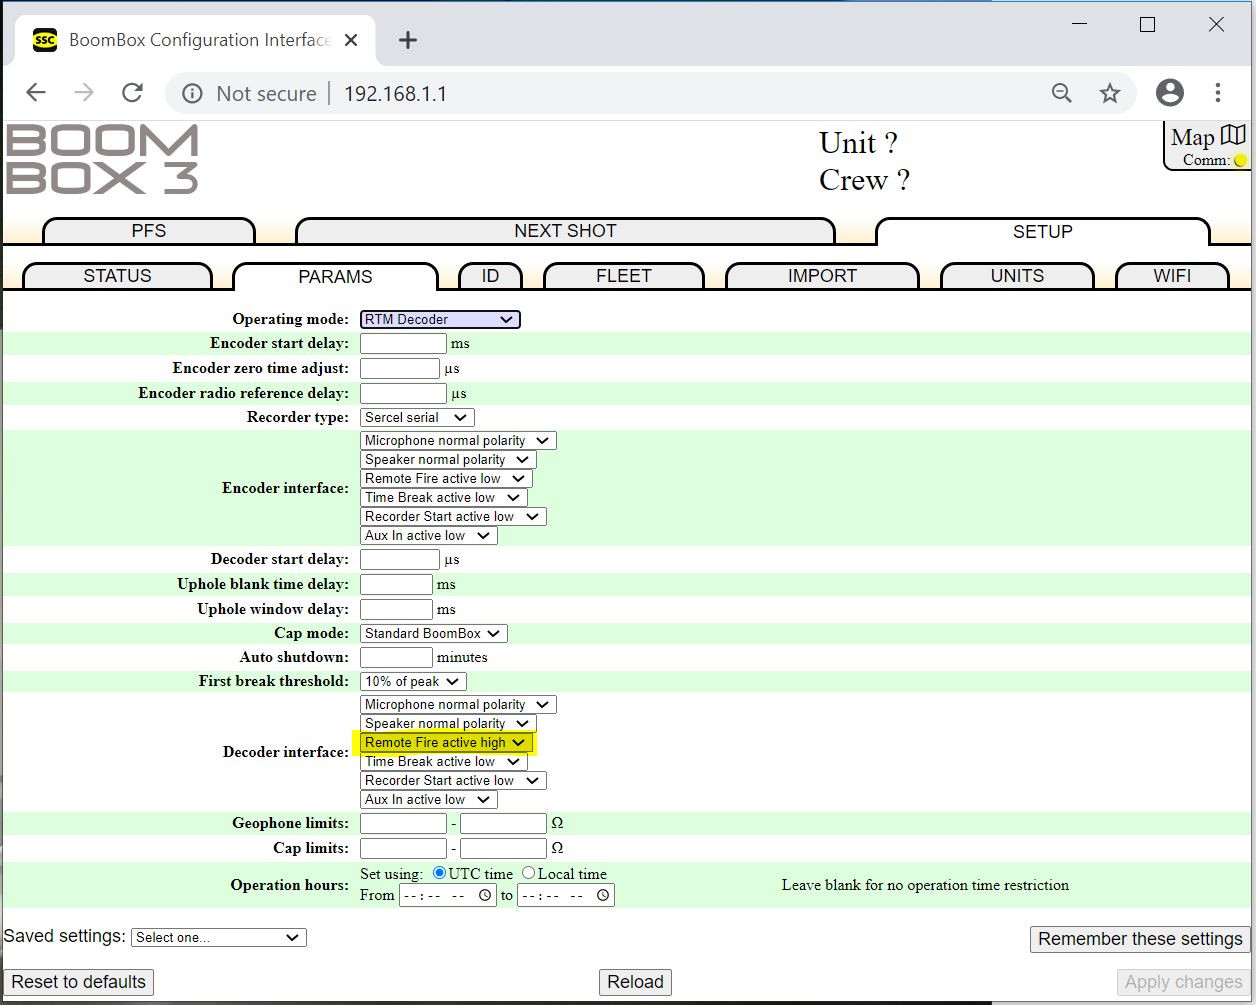Open the highlighted Remote Fire active high dropdown
The image size is (1256, 1005).
coord(445,742)
